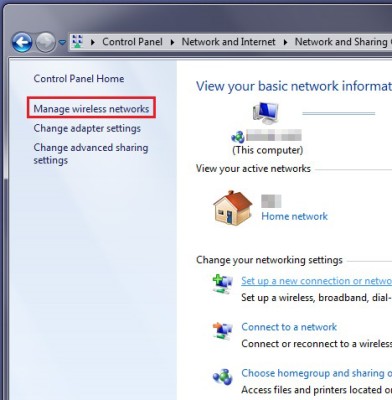Image resolution: width=392 pixels, height=400 pixels.
Task: Click the greyed-out forward arrow button
Action: tap(45, 42)
